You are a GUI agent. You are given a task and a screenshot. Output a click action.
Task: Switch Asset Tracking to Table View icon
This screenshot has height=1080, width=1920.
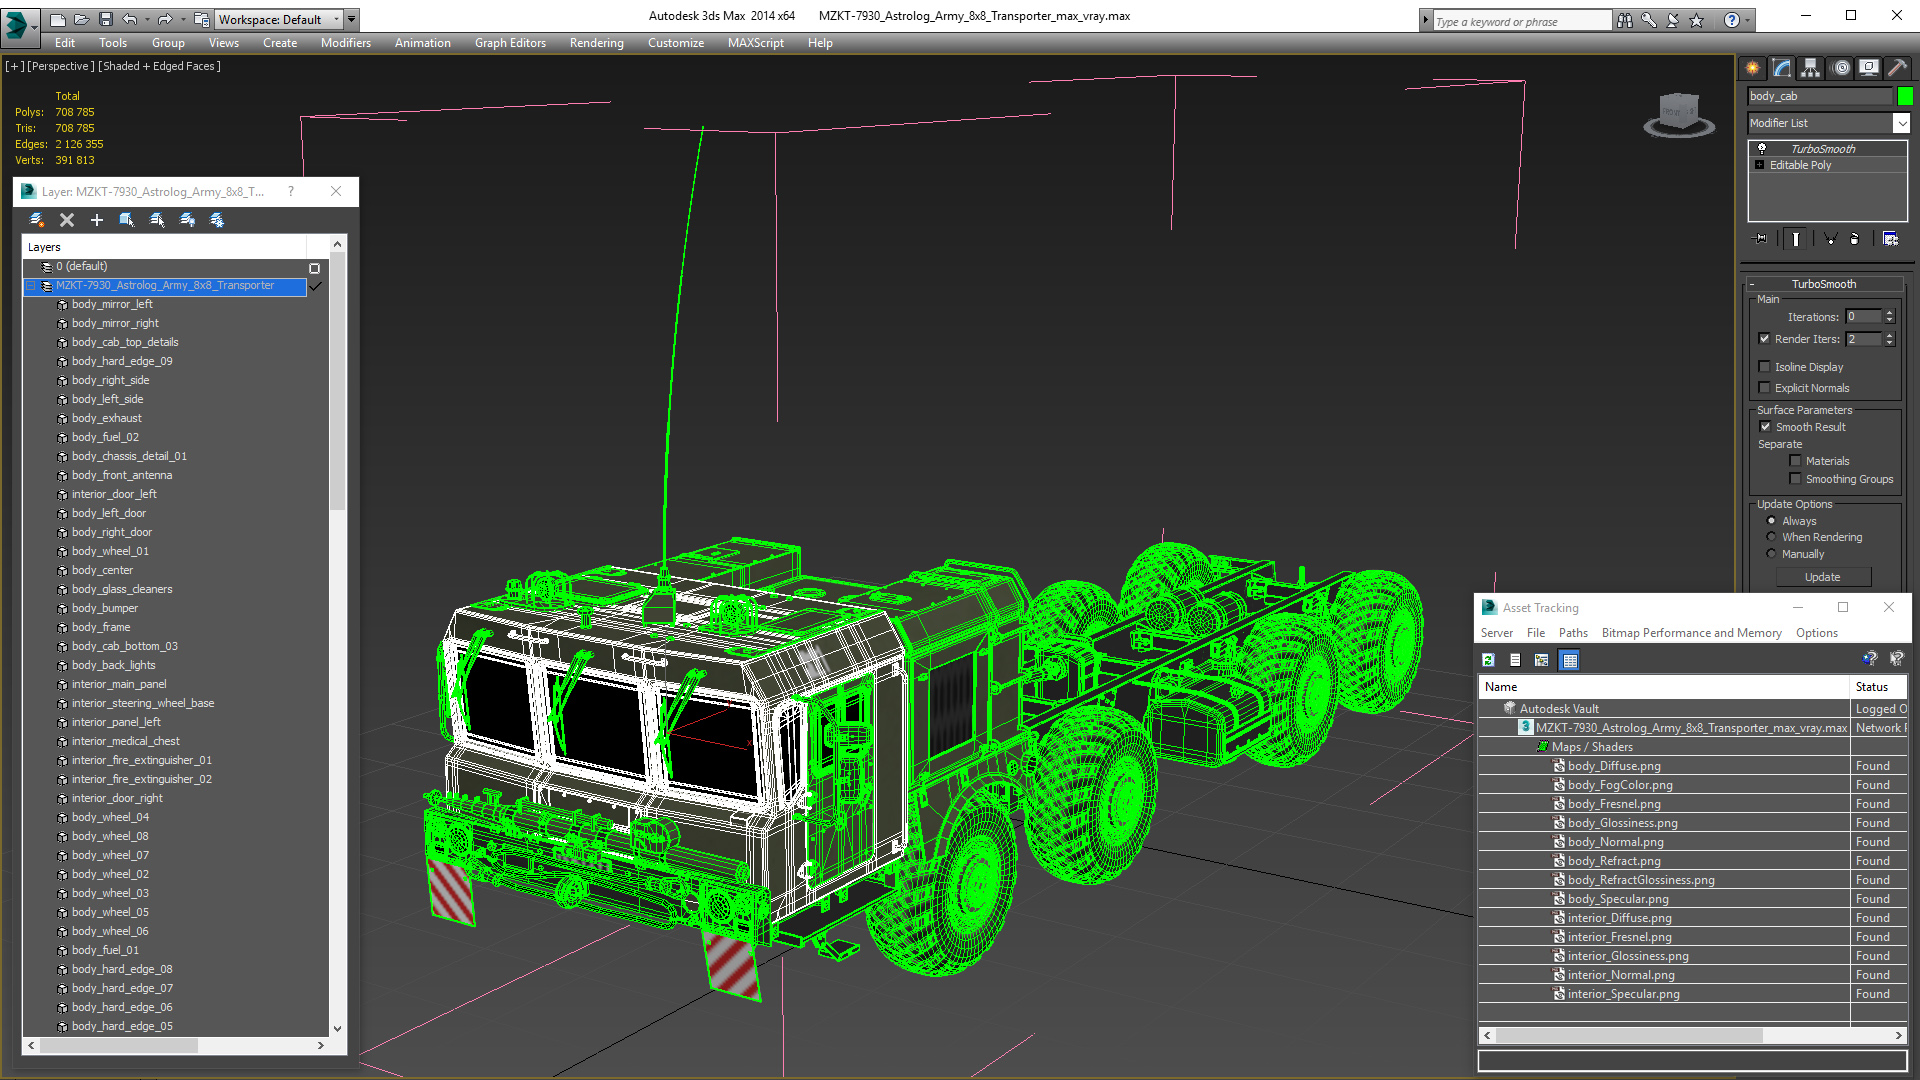click(x=1569, y=660)
